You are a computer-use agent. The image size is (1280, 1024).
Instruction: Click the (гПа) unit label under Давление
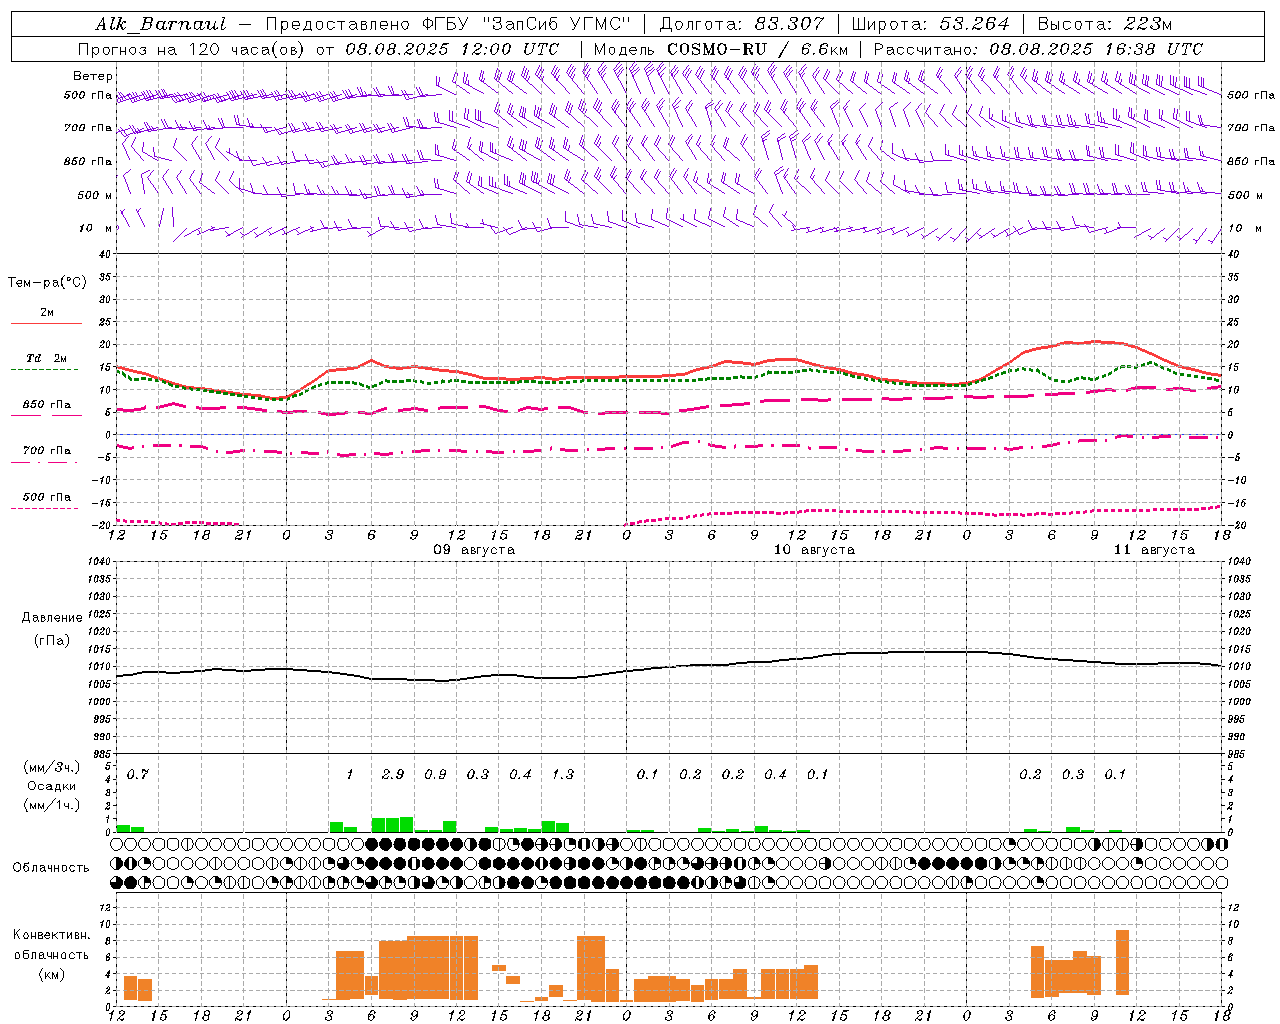pos(52,640)
